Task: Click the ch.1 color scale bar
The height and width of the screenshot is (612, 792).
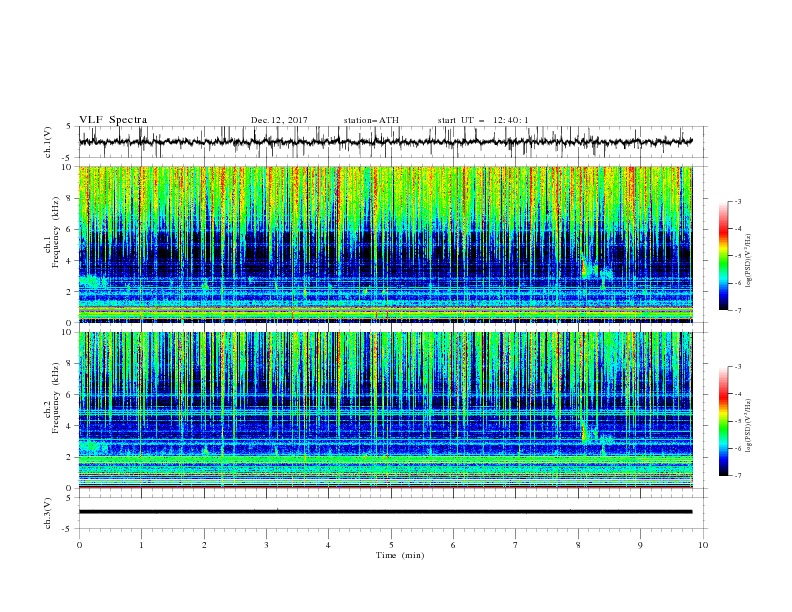Action: pos(724,256)
